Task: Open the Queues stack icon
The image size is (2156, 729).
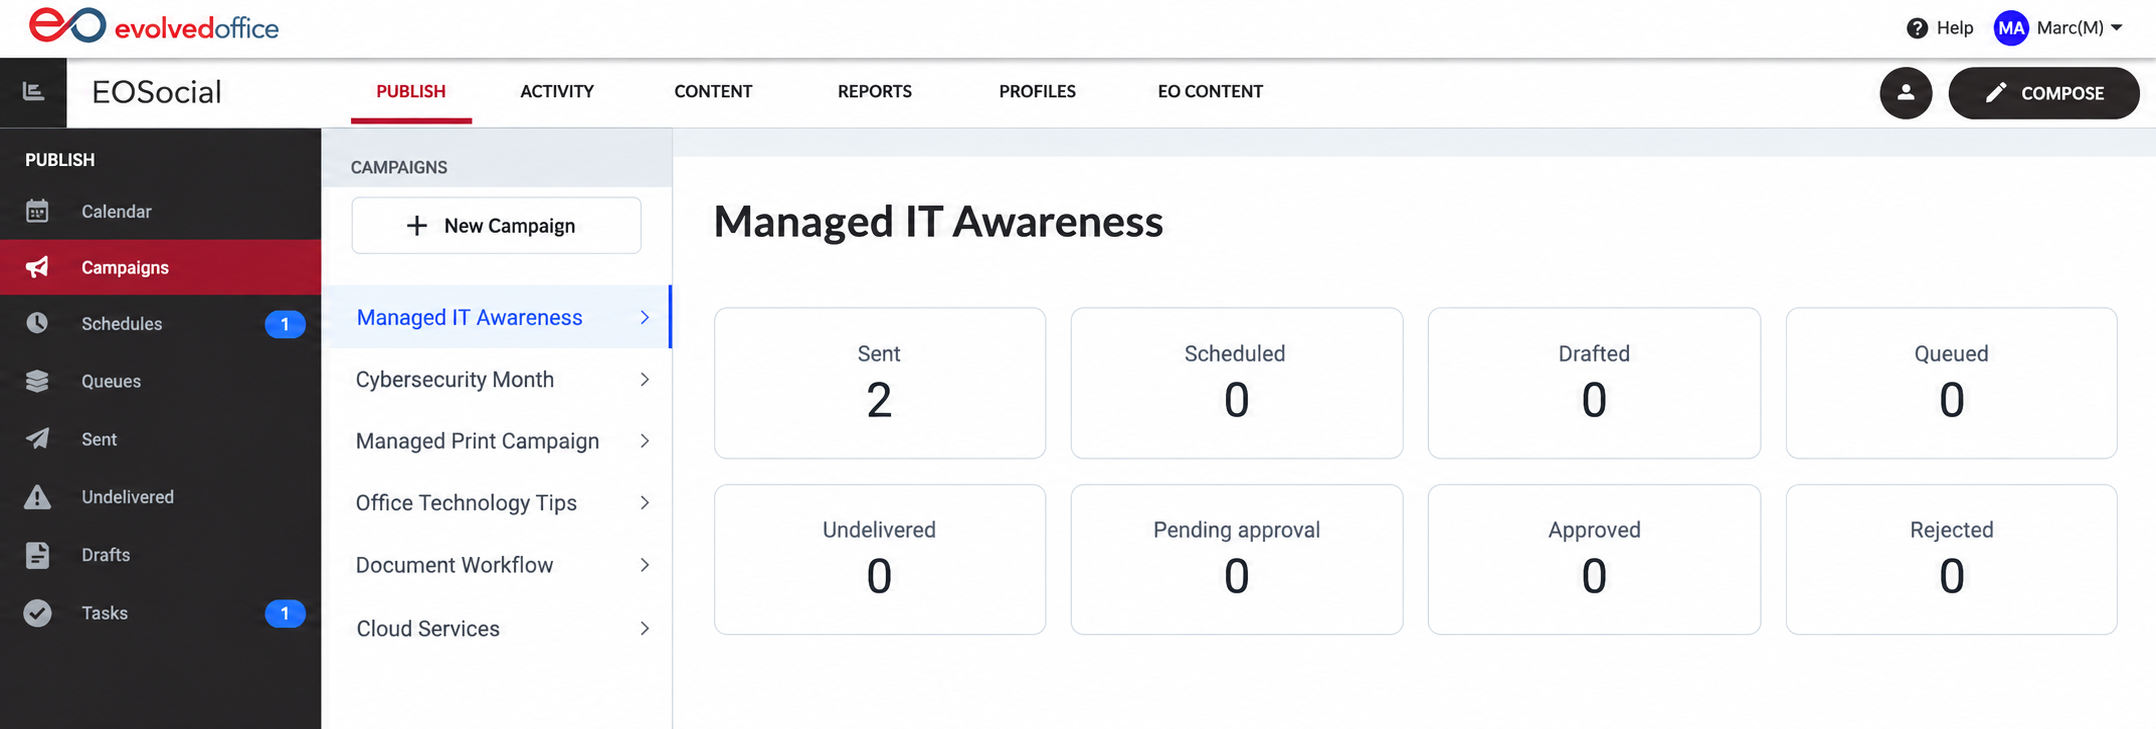Action: pyautogui.click(x=37, y=381)
